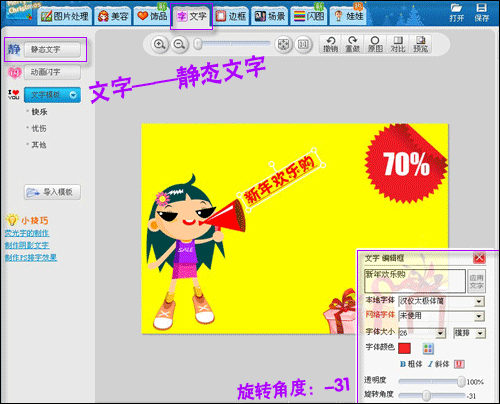Click the zoom out magnifier icon
This screenshot has height=404, width=500.
click(180, 44)
